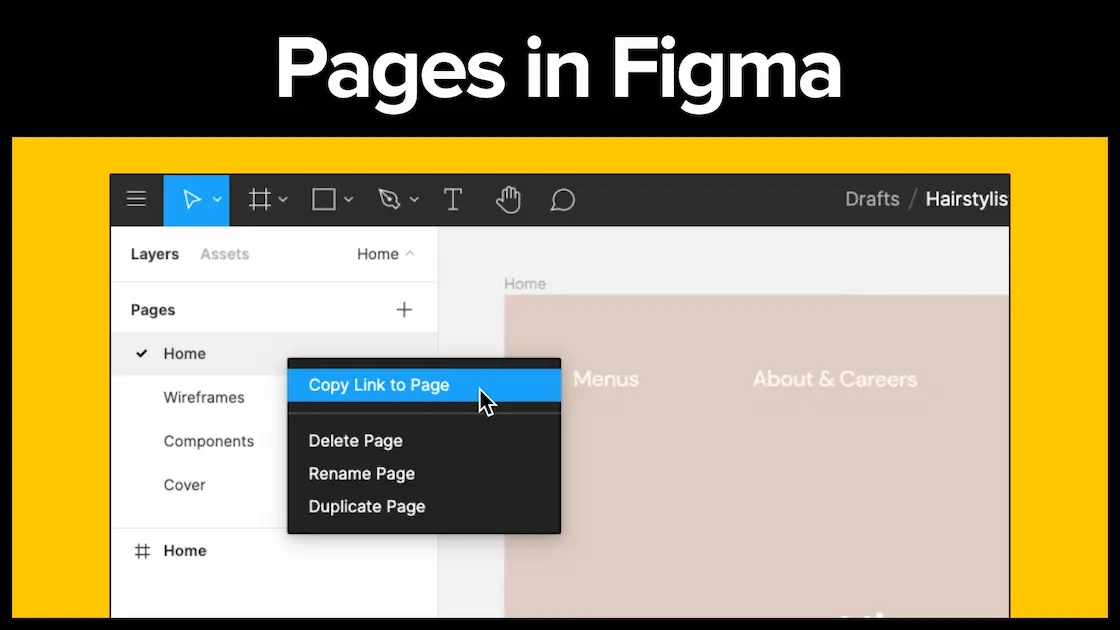This screenshot has height=630, width=1120.
Task: Select the Home frame in Layers list
Action: point(184,550)
